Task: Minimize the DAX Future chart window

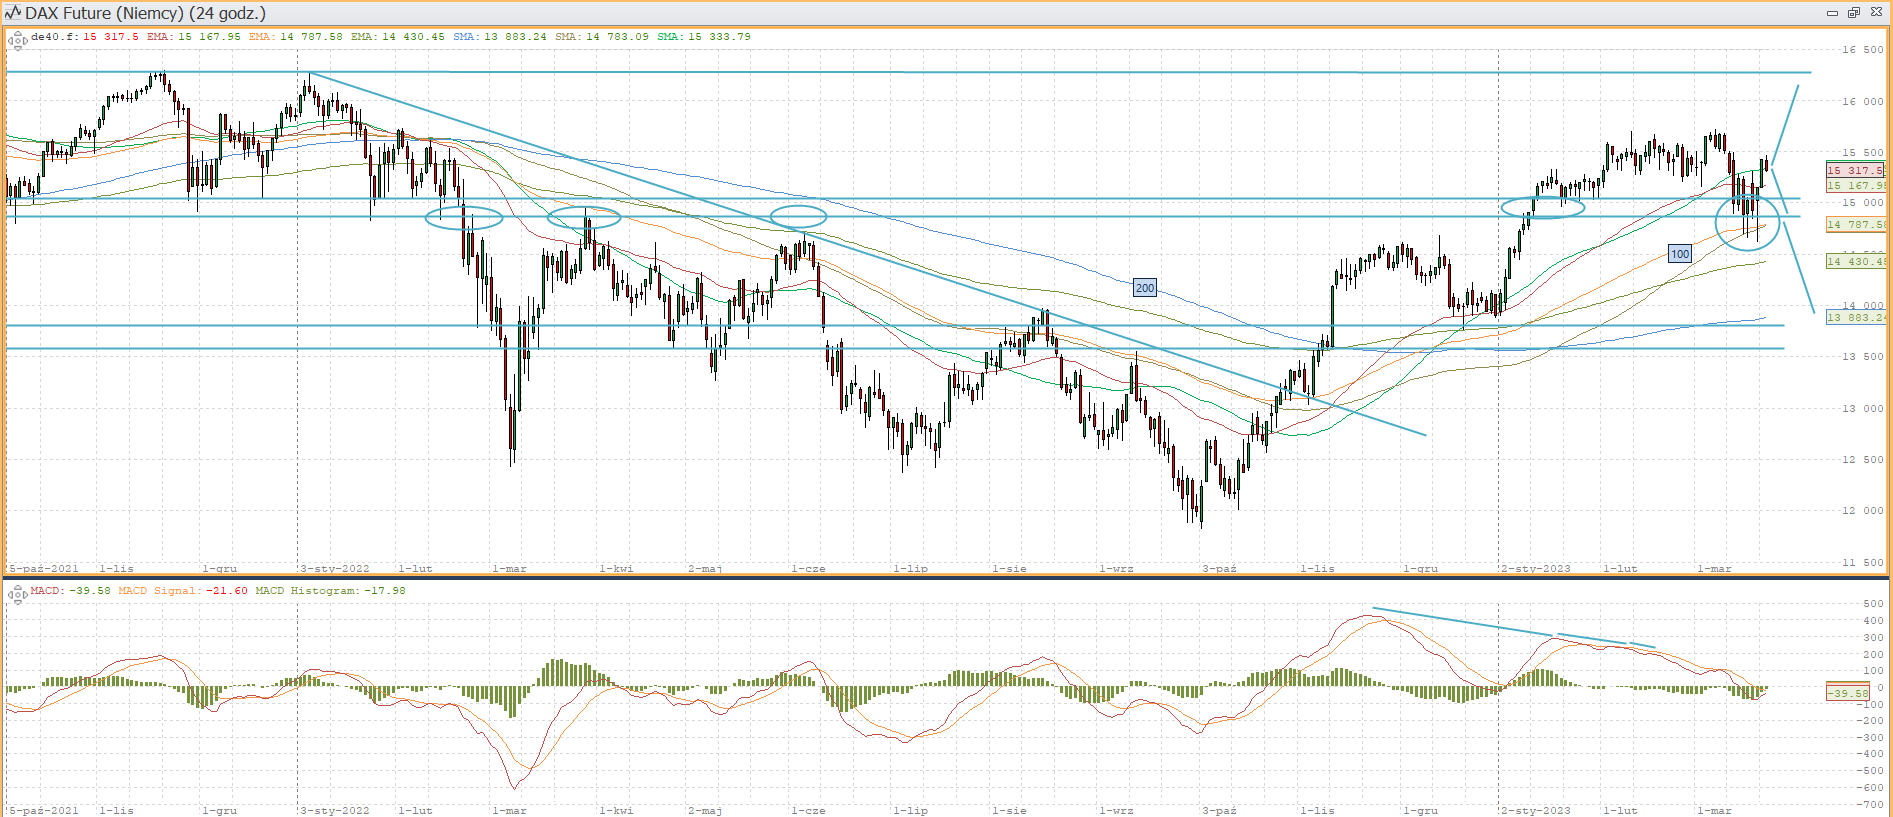Action: [x=1832, y=13]
